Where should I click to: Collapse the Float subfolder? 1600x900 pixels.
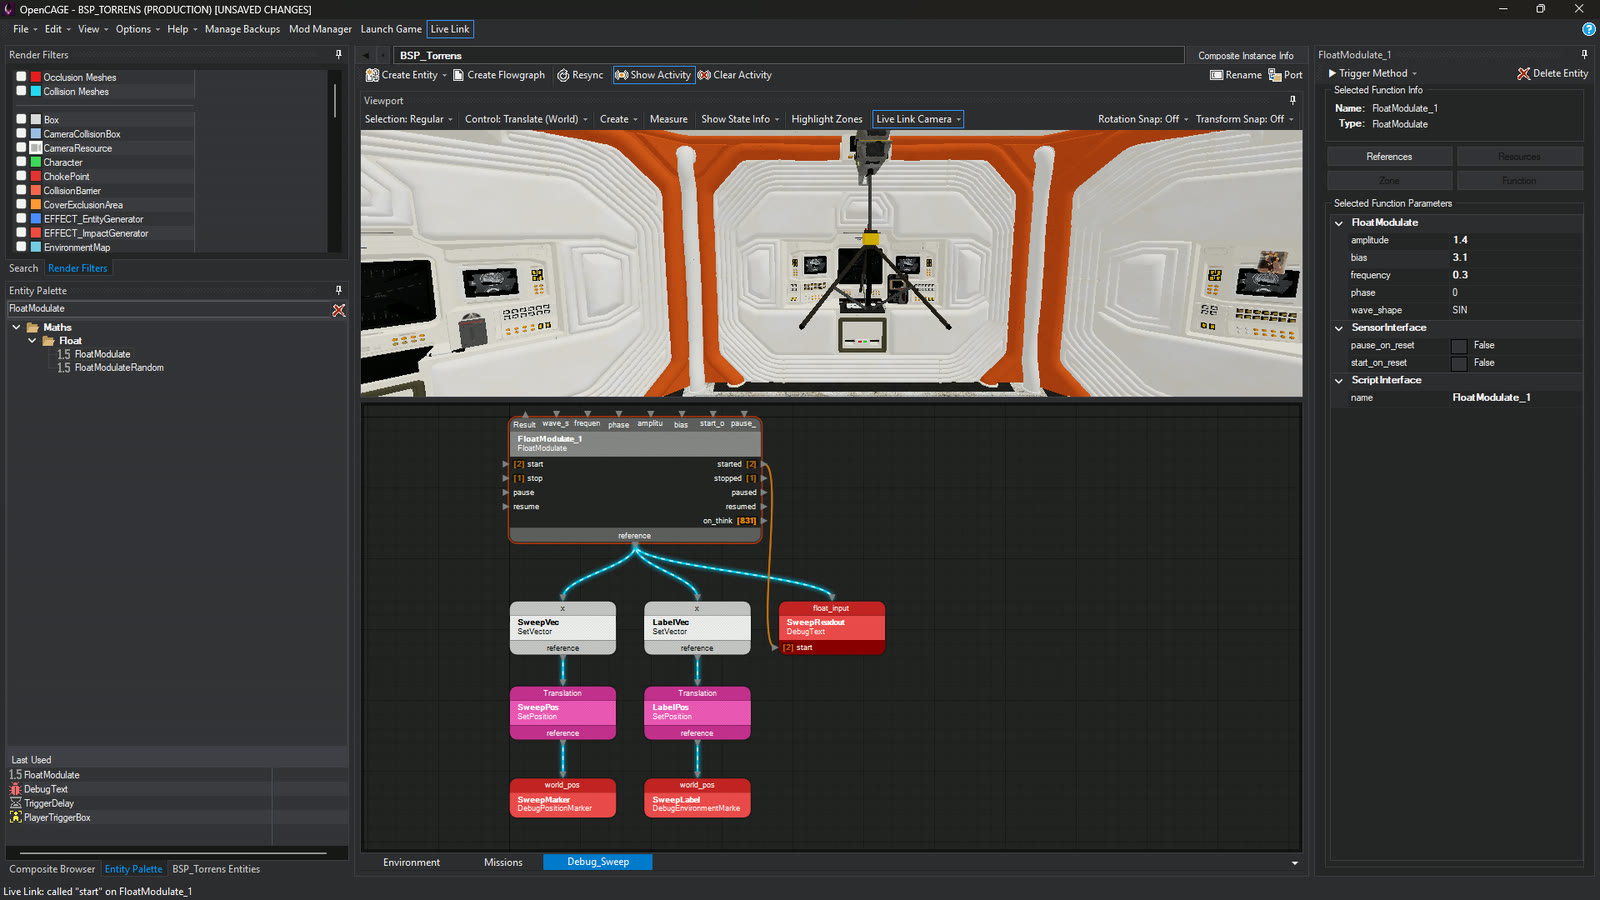tap(32, 341)
